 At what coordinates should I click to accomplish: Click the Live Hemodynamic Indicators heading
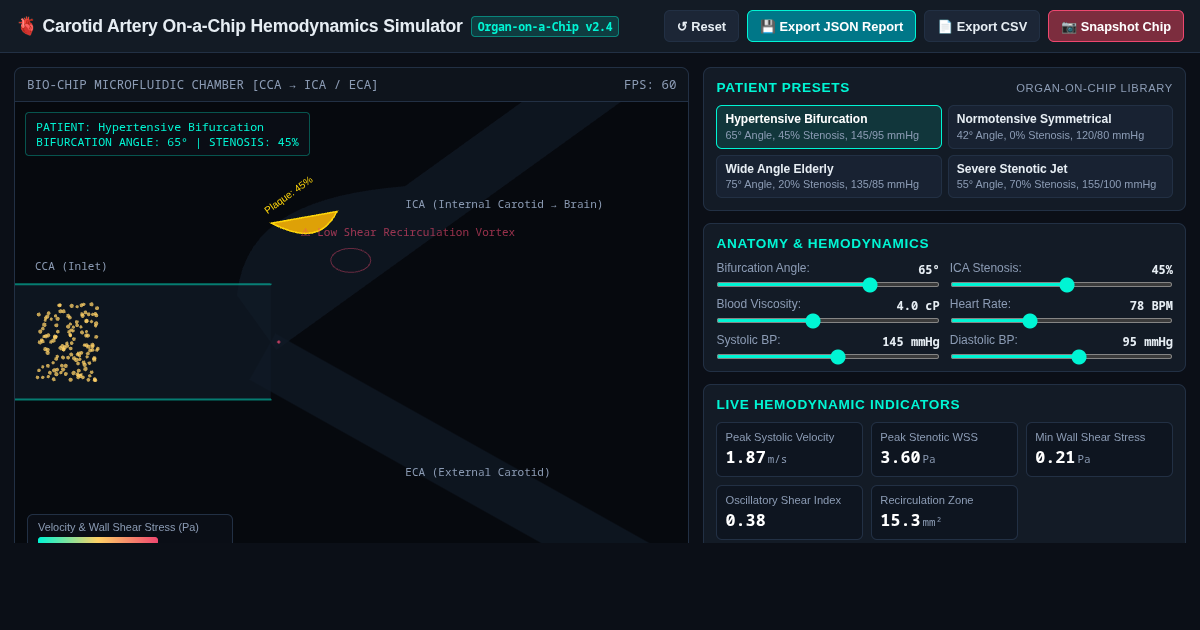point(838,404)
